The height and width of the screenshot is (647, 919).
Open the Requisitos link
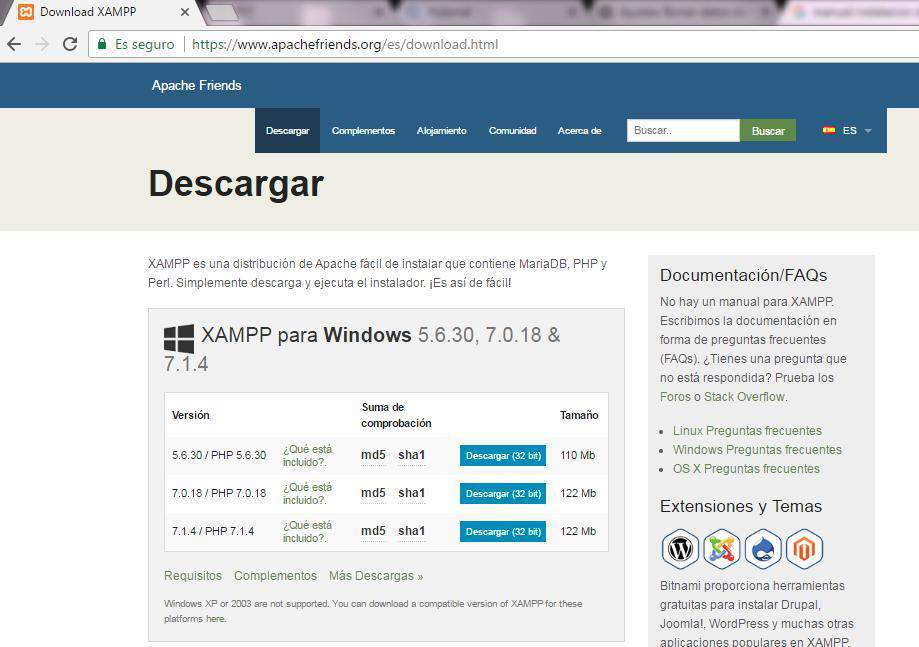193,576
